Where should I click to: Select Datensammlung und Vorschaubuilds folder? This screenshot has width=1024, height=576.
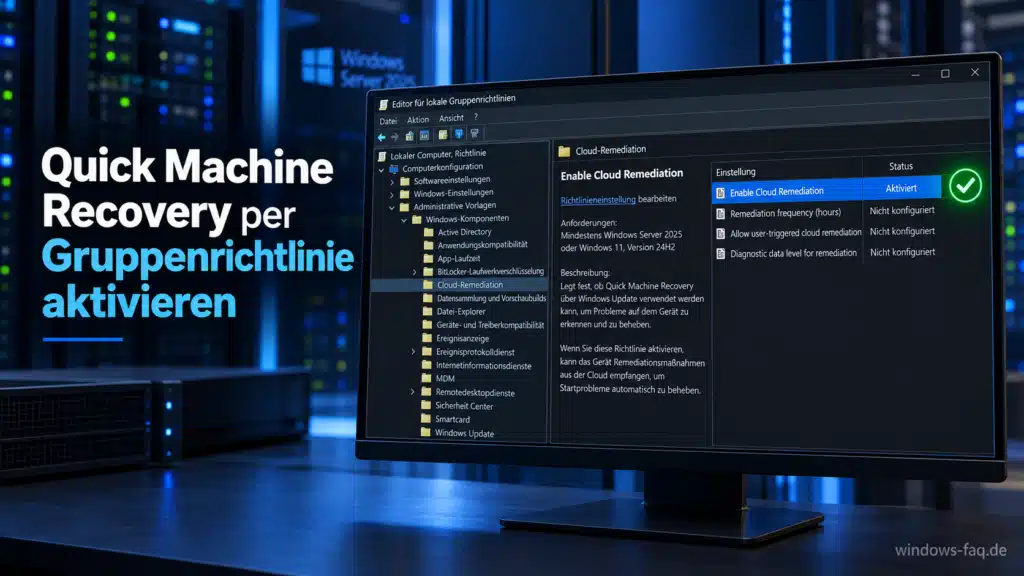coord(491,298)
